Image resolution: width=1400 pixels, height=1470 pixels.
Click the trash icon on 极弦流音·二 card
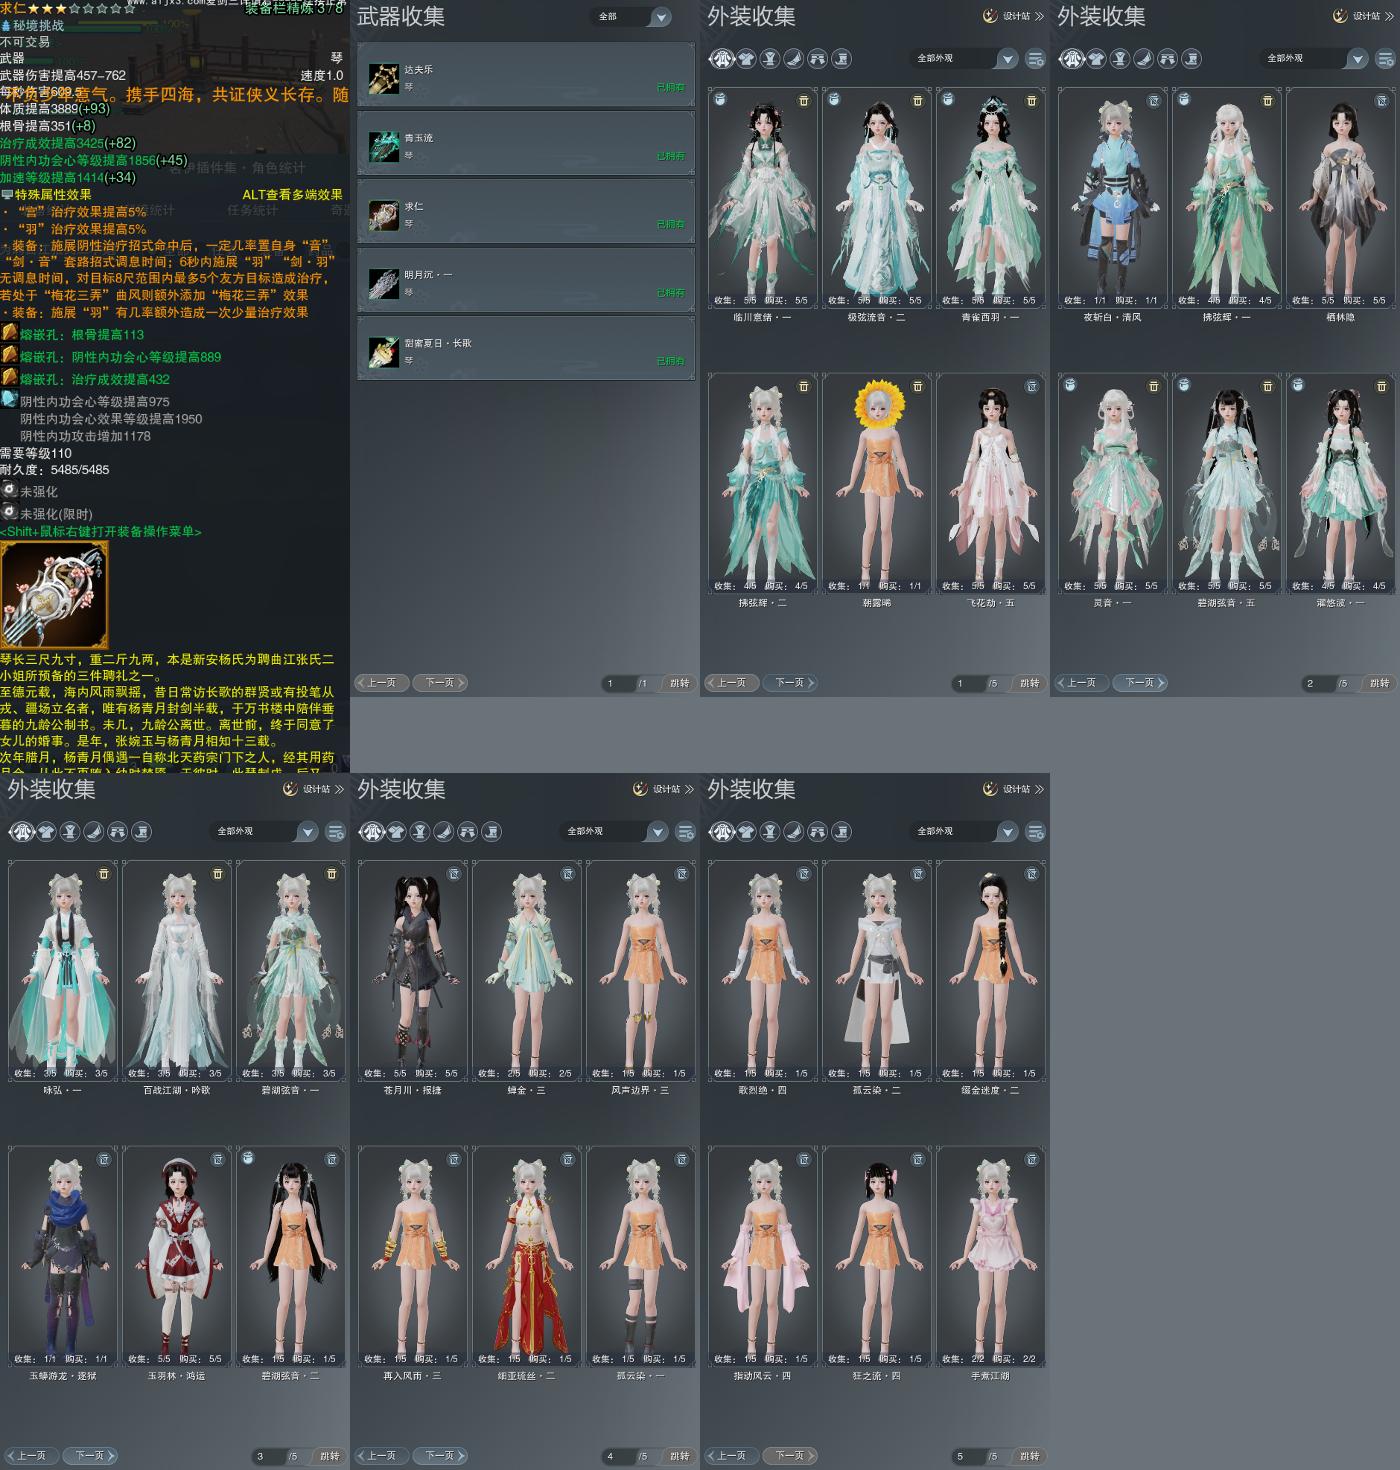point(918,101)
